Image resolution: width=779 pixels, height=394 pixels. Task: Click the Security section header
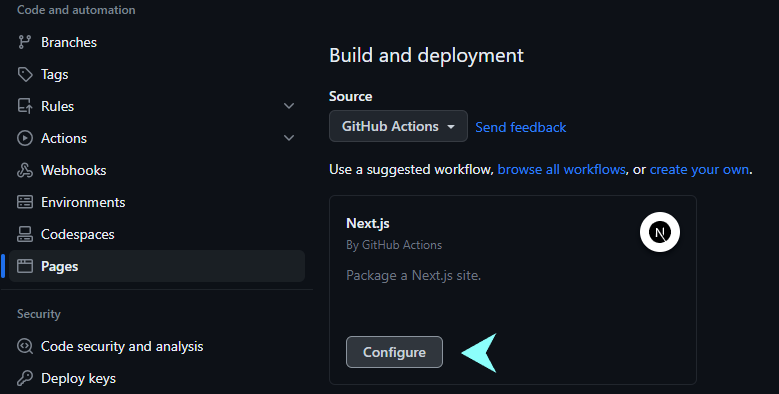point(39,314)
